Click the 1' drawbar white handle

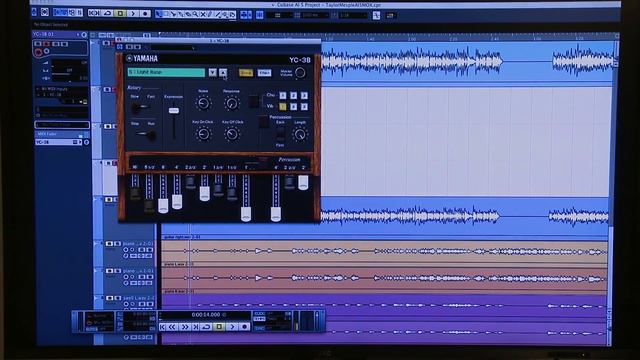click(246, 214)
